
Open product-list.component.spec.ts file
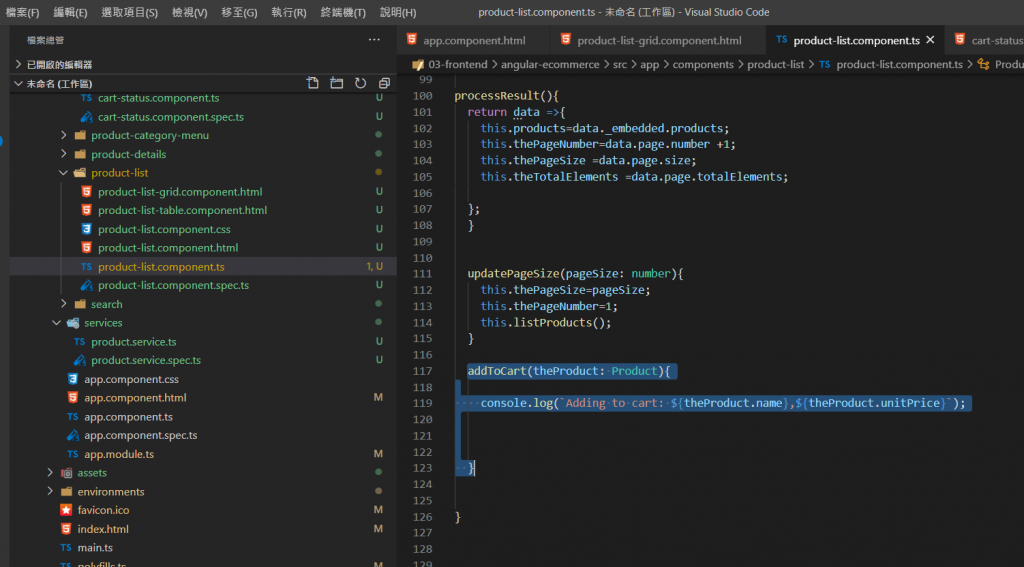[x=173, y=285]
